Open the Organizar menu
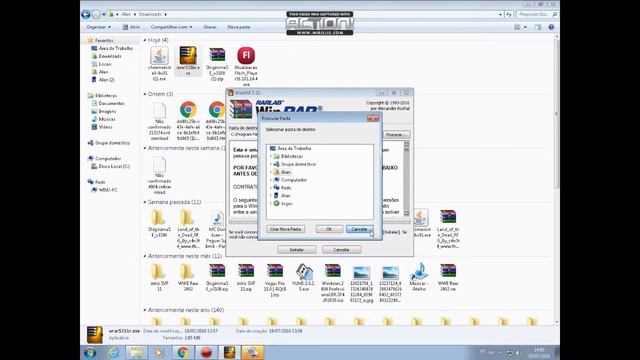The image size is (640, 360). coord(98,27)
